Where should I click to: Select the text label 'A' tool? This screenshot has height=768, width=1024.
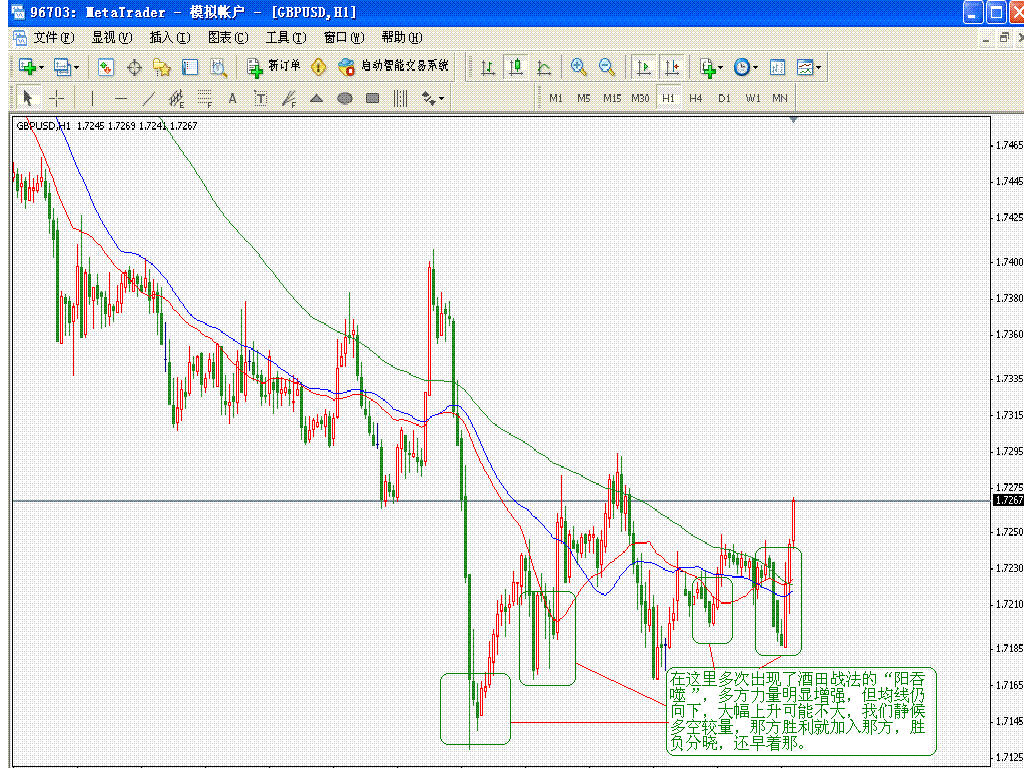(233, 98)
